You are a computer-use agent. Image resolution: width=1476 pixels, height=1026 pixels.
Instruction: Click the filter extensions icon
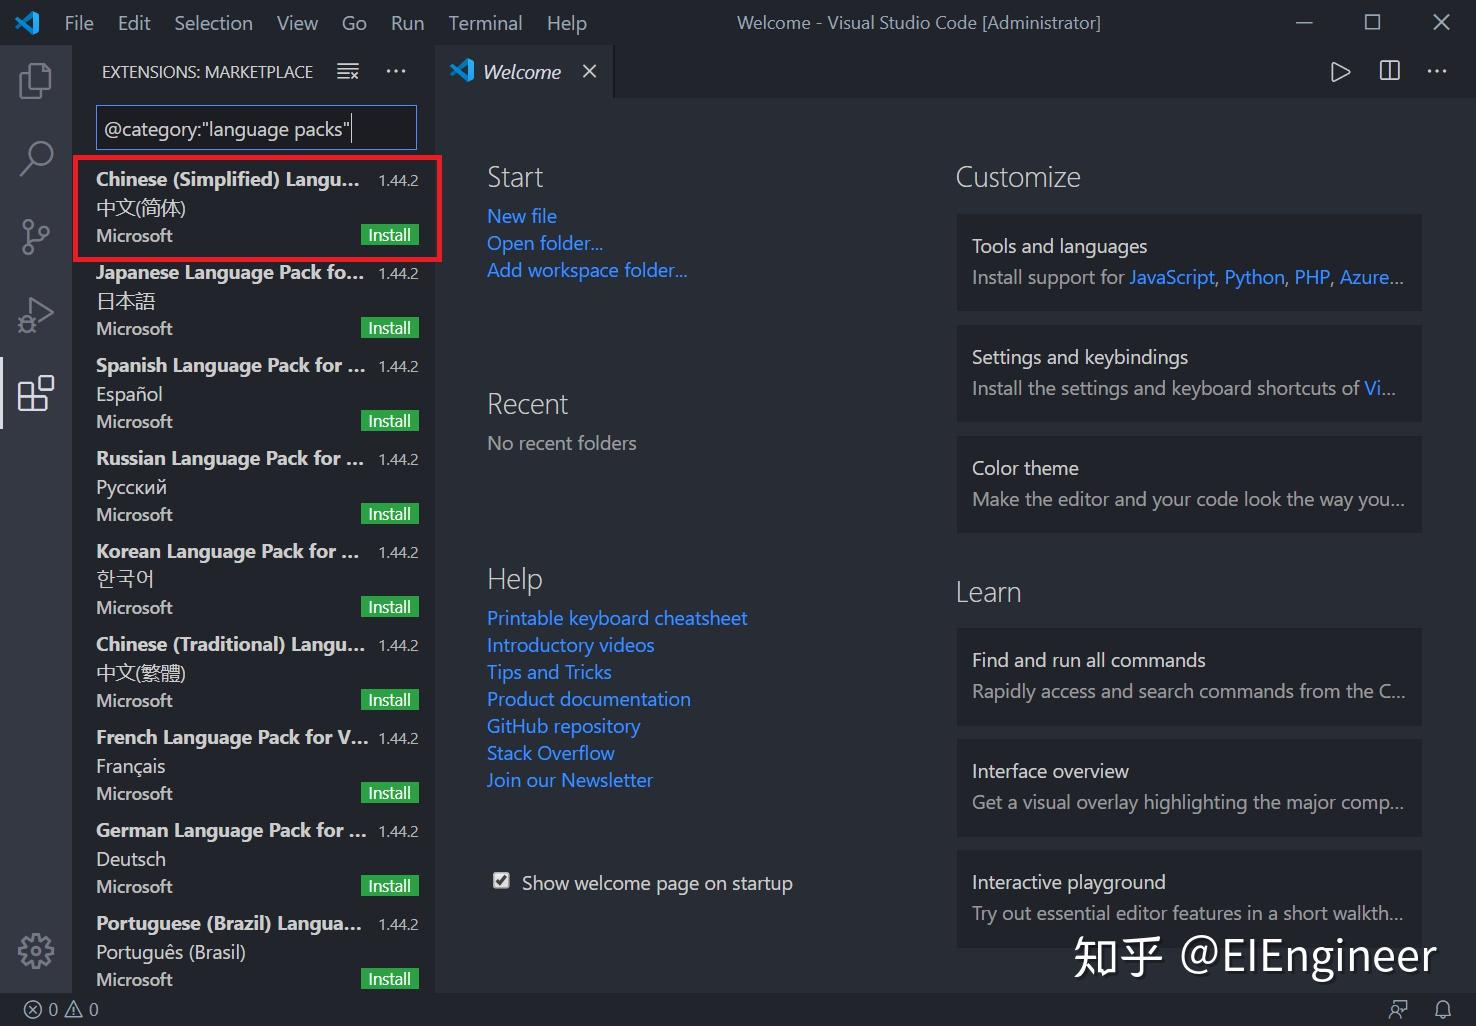coord(347,71)
